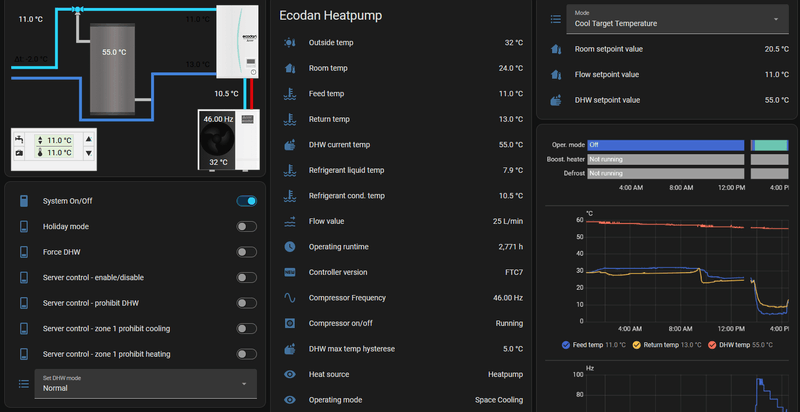Click the System On/Off remote icon
Image resolution: width=800 pixels, height=412 pixels.
pyautogui.click(x=23, y=201)
